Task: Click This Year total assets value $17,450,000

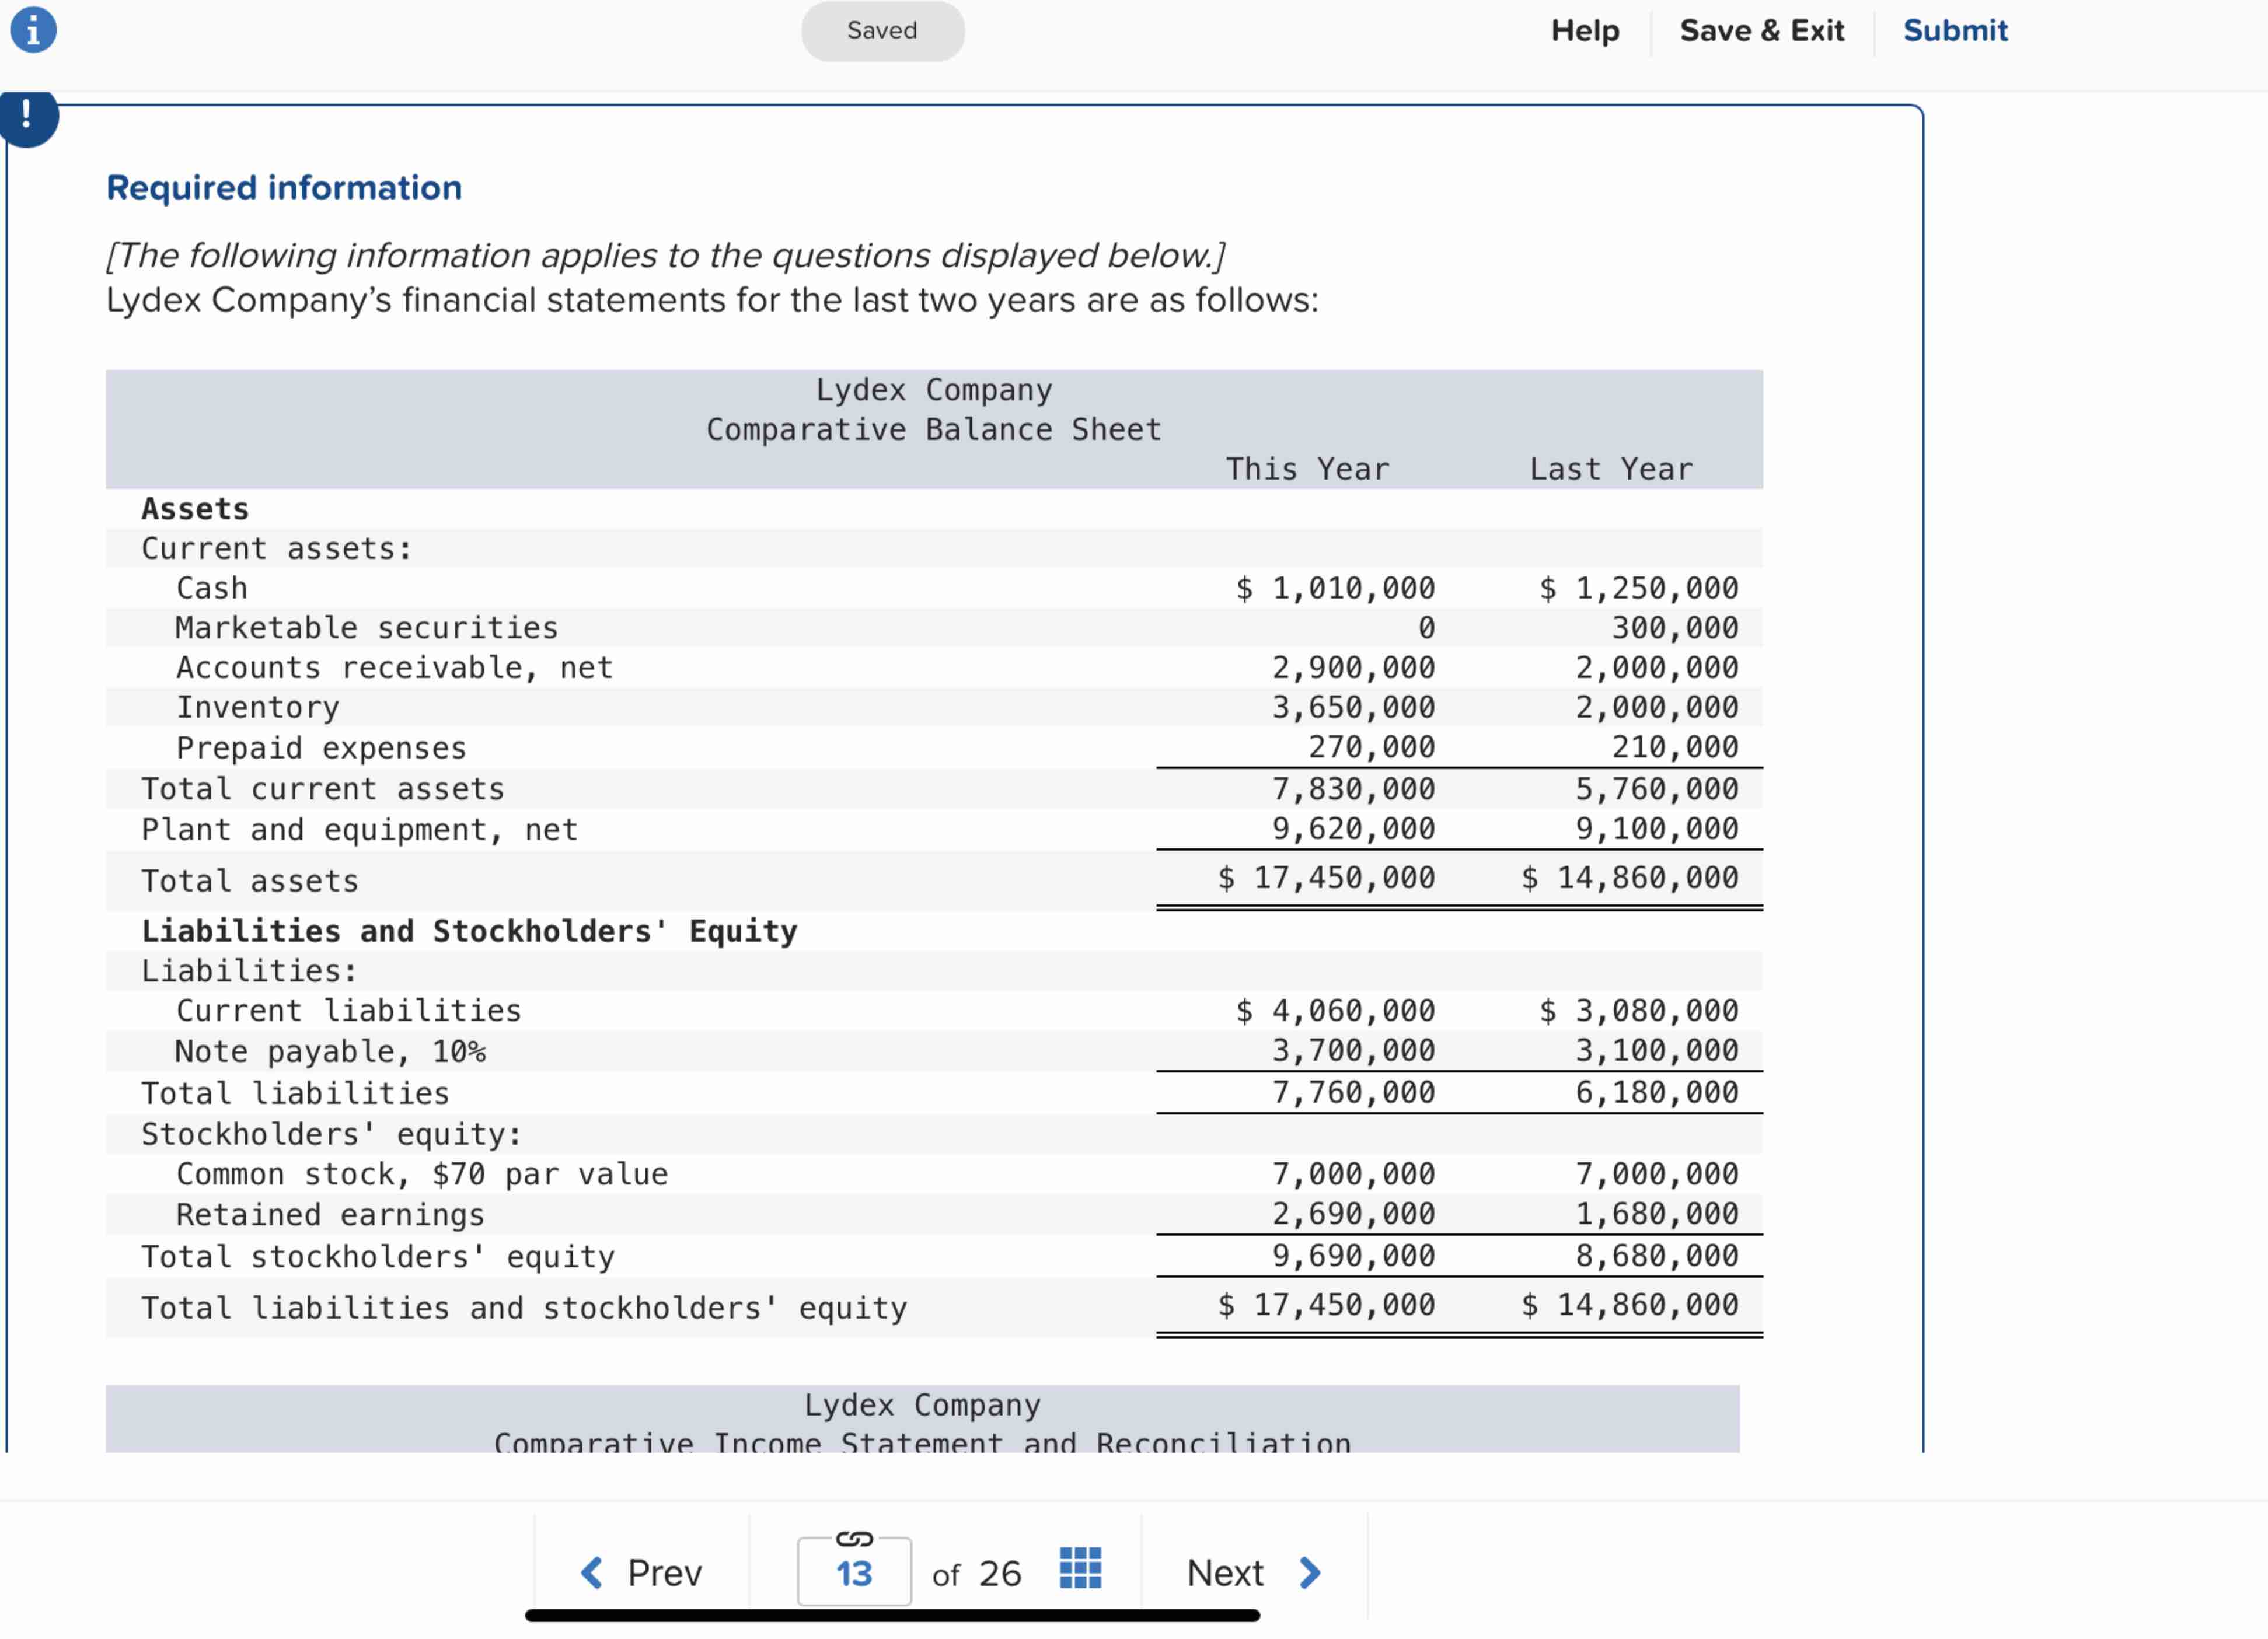Action: click(1326, 878)
